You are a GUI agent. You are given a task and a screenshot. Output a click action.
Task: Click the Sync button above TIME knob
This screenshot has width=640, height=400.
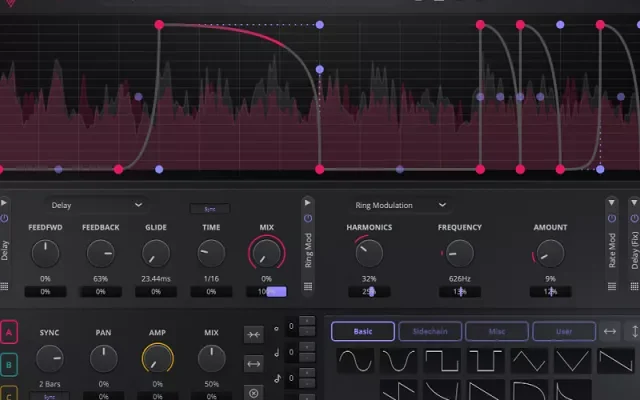click(210, 209)
